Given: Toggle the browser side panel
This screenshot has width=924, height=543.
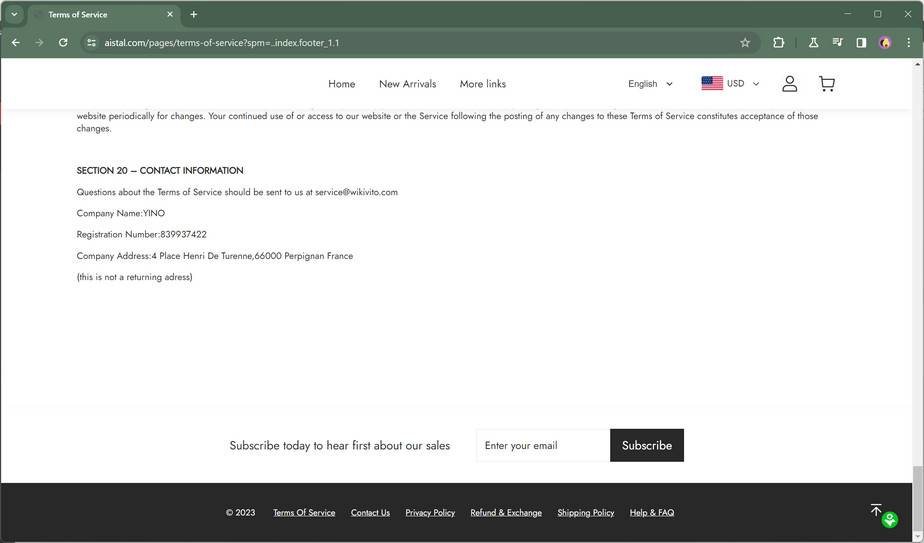Looking at the screenshot, I should [861, 42].
